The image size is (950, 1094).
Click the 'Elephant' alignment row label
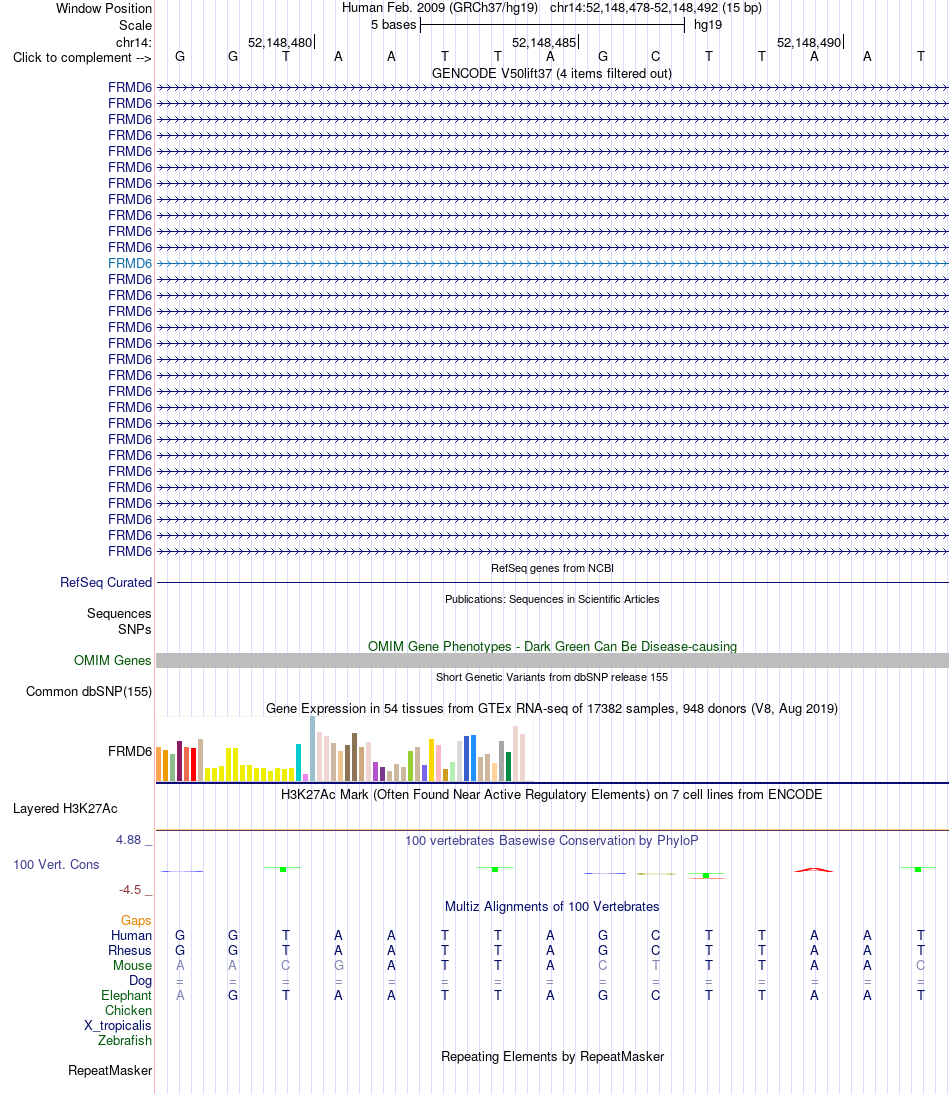(126, 996)
